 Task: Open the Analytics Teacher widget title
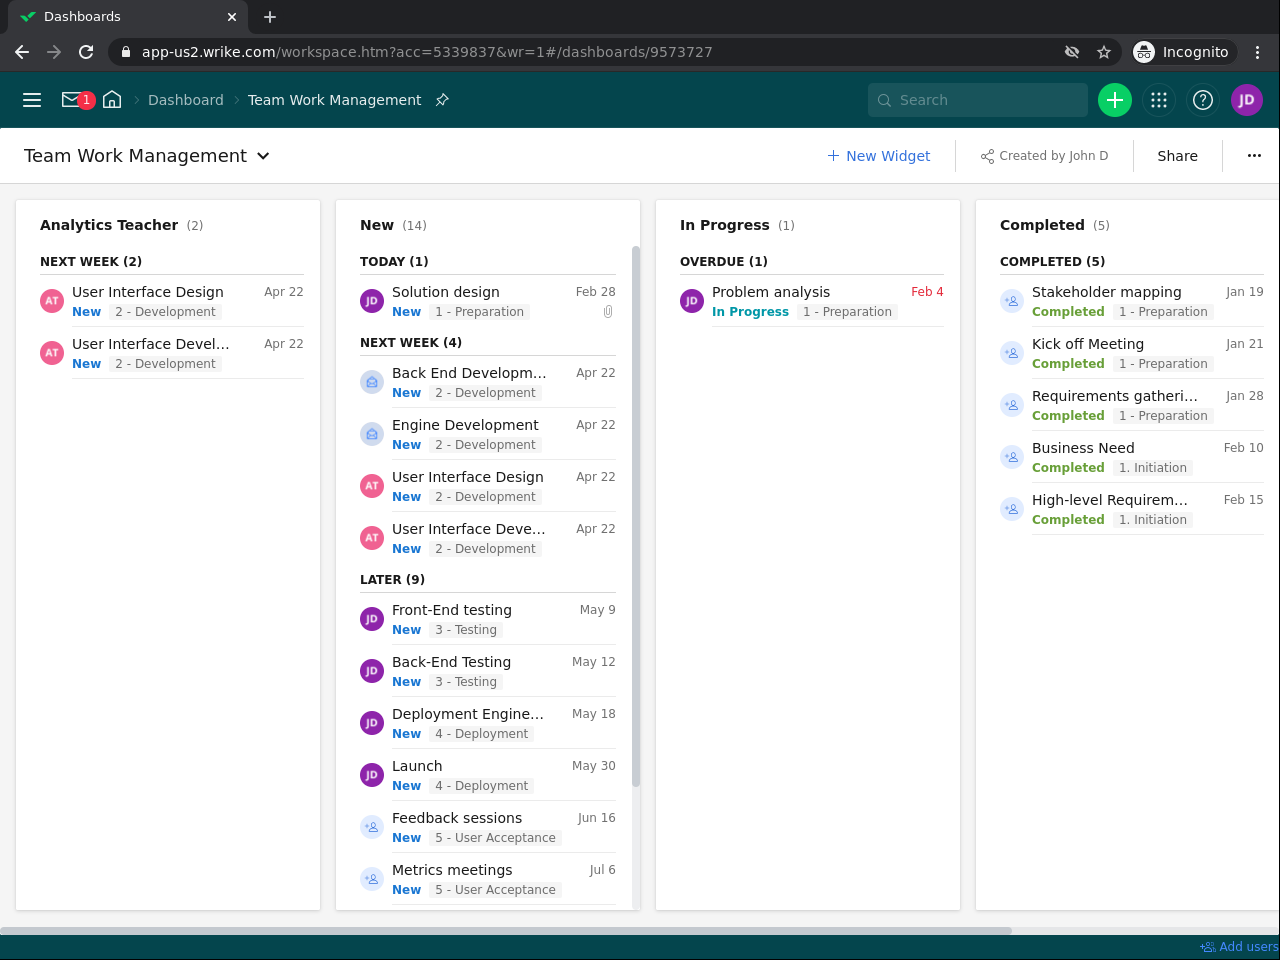tap(109, 225)
